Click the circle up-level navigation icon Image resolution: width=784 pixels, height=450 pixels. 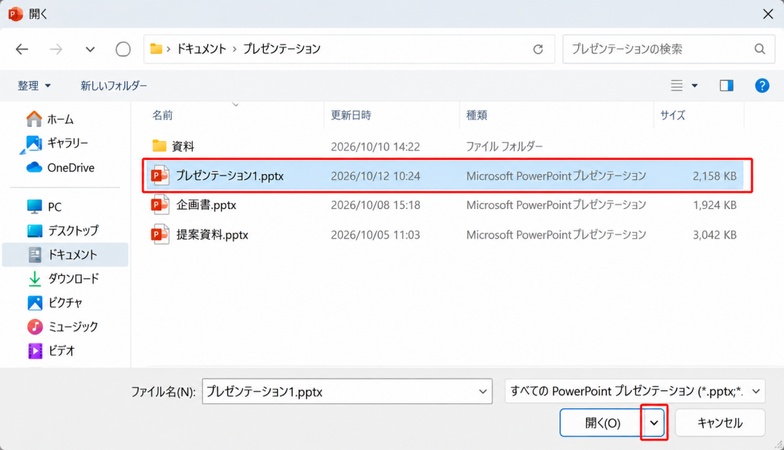(123, 49)
